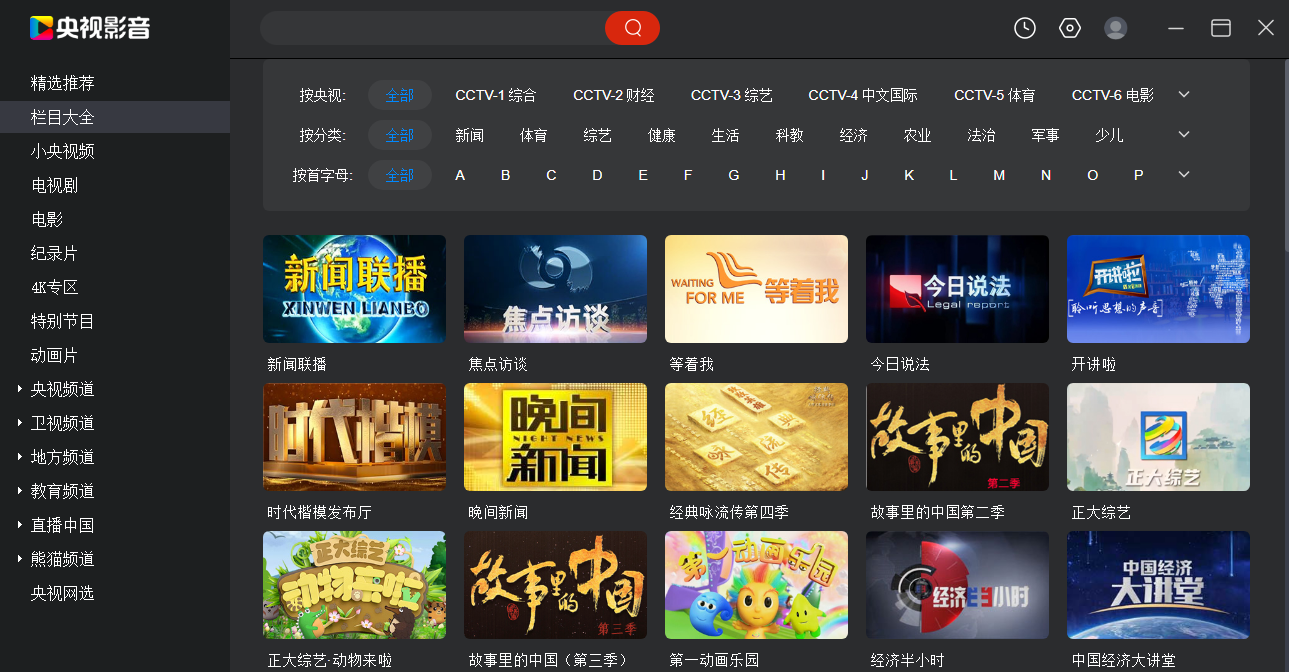
Task: Filter by CCTV-3 综艺
Action: (732, 95)
